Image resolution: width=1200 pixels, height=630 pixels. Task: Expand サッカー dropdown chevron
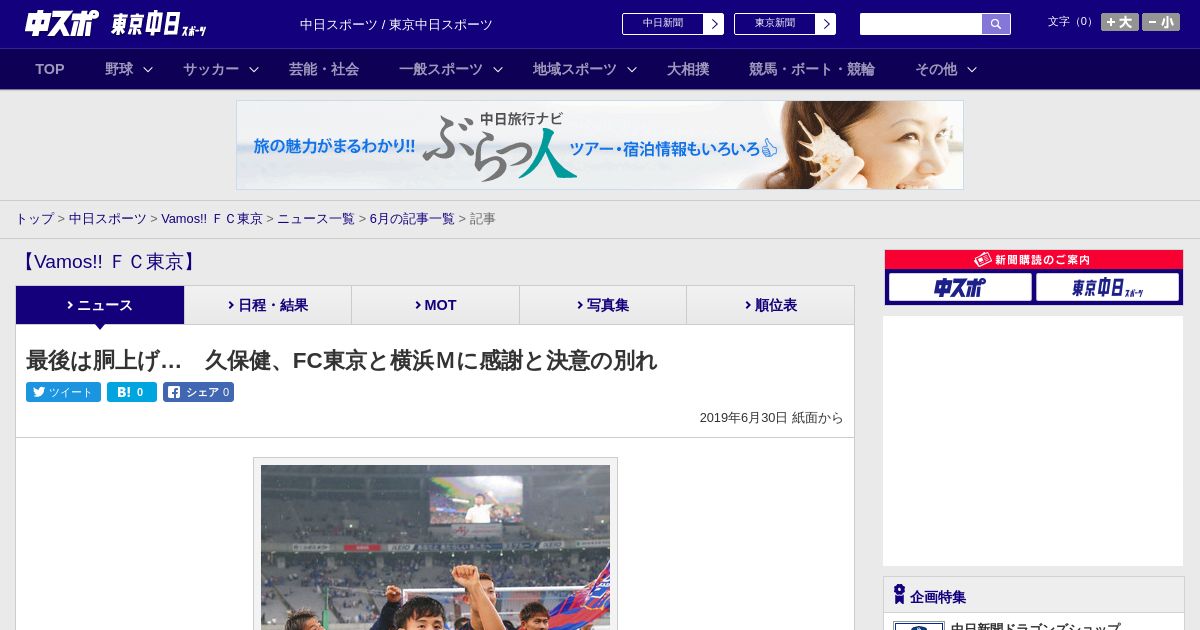click(x=254, y=69)
